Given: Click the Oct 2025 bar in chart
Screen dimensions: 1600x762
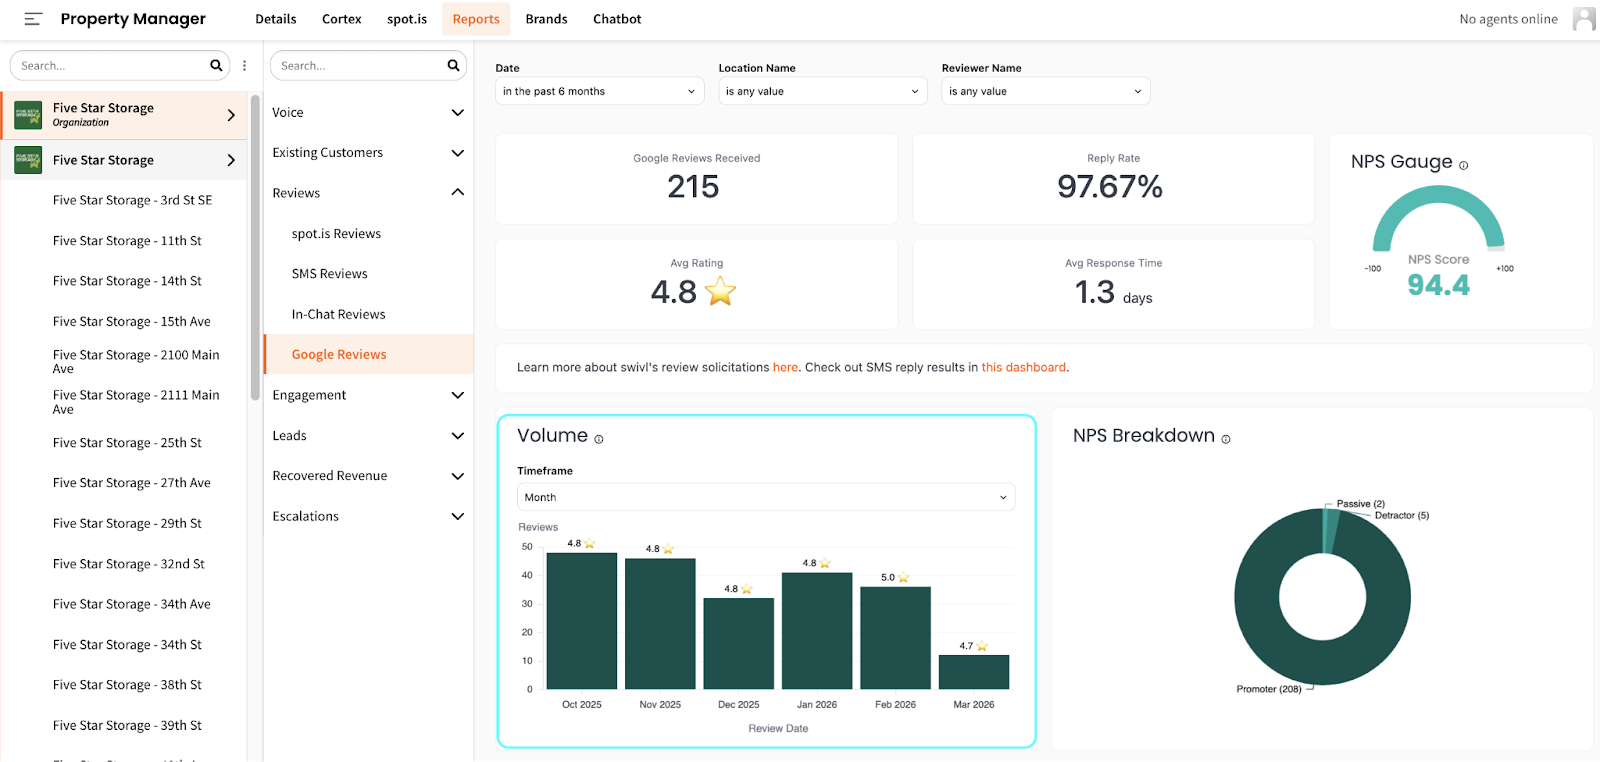Looking at the screenshot, I should (x=582, y=621).
